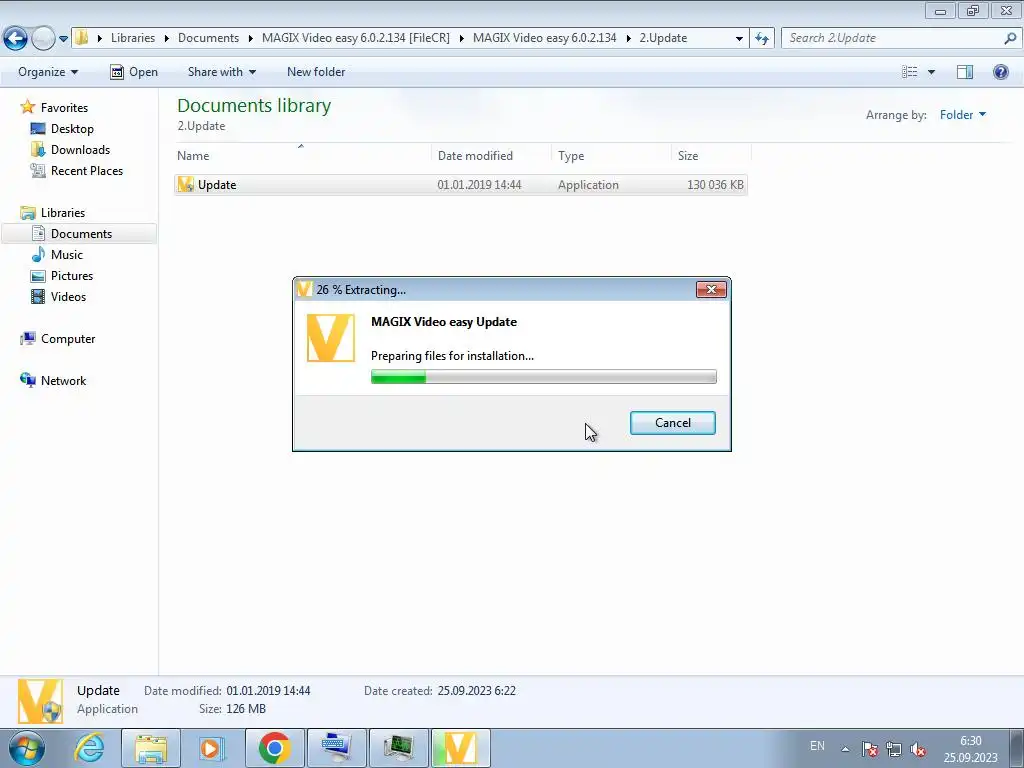Screen dimensions: 1024x768
Task: Click the Action Center flag tray icon
Action: click(x=870, y=749)
